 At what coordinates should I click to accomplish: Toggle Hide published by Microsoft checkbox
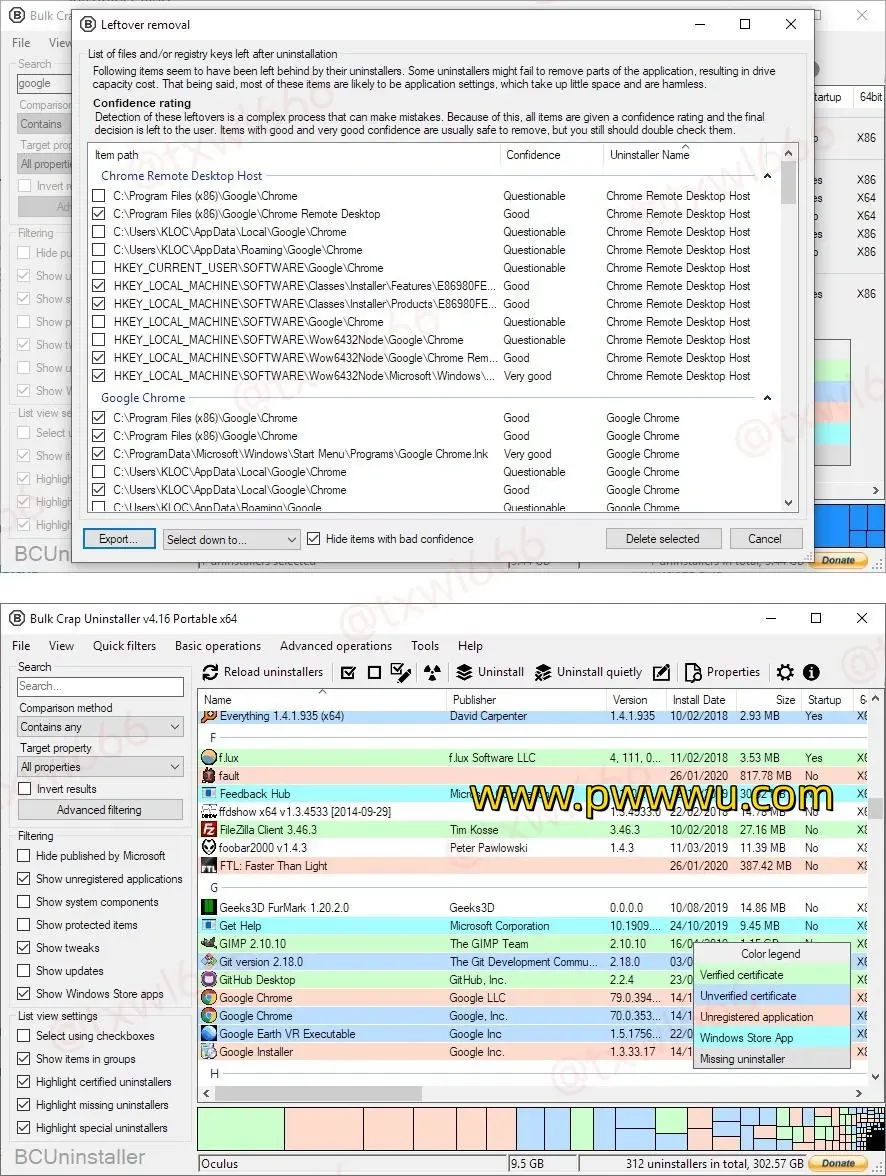point(24,856)
